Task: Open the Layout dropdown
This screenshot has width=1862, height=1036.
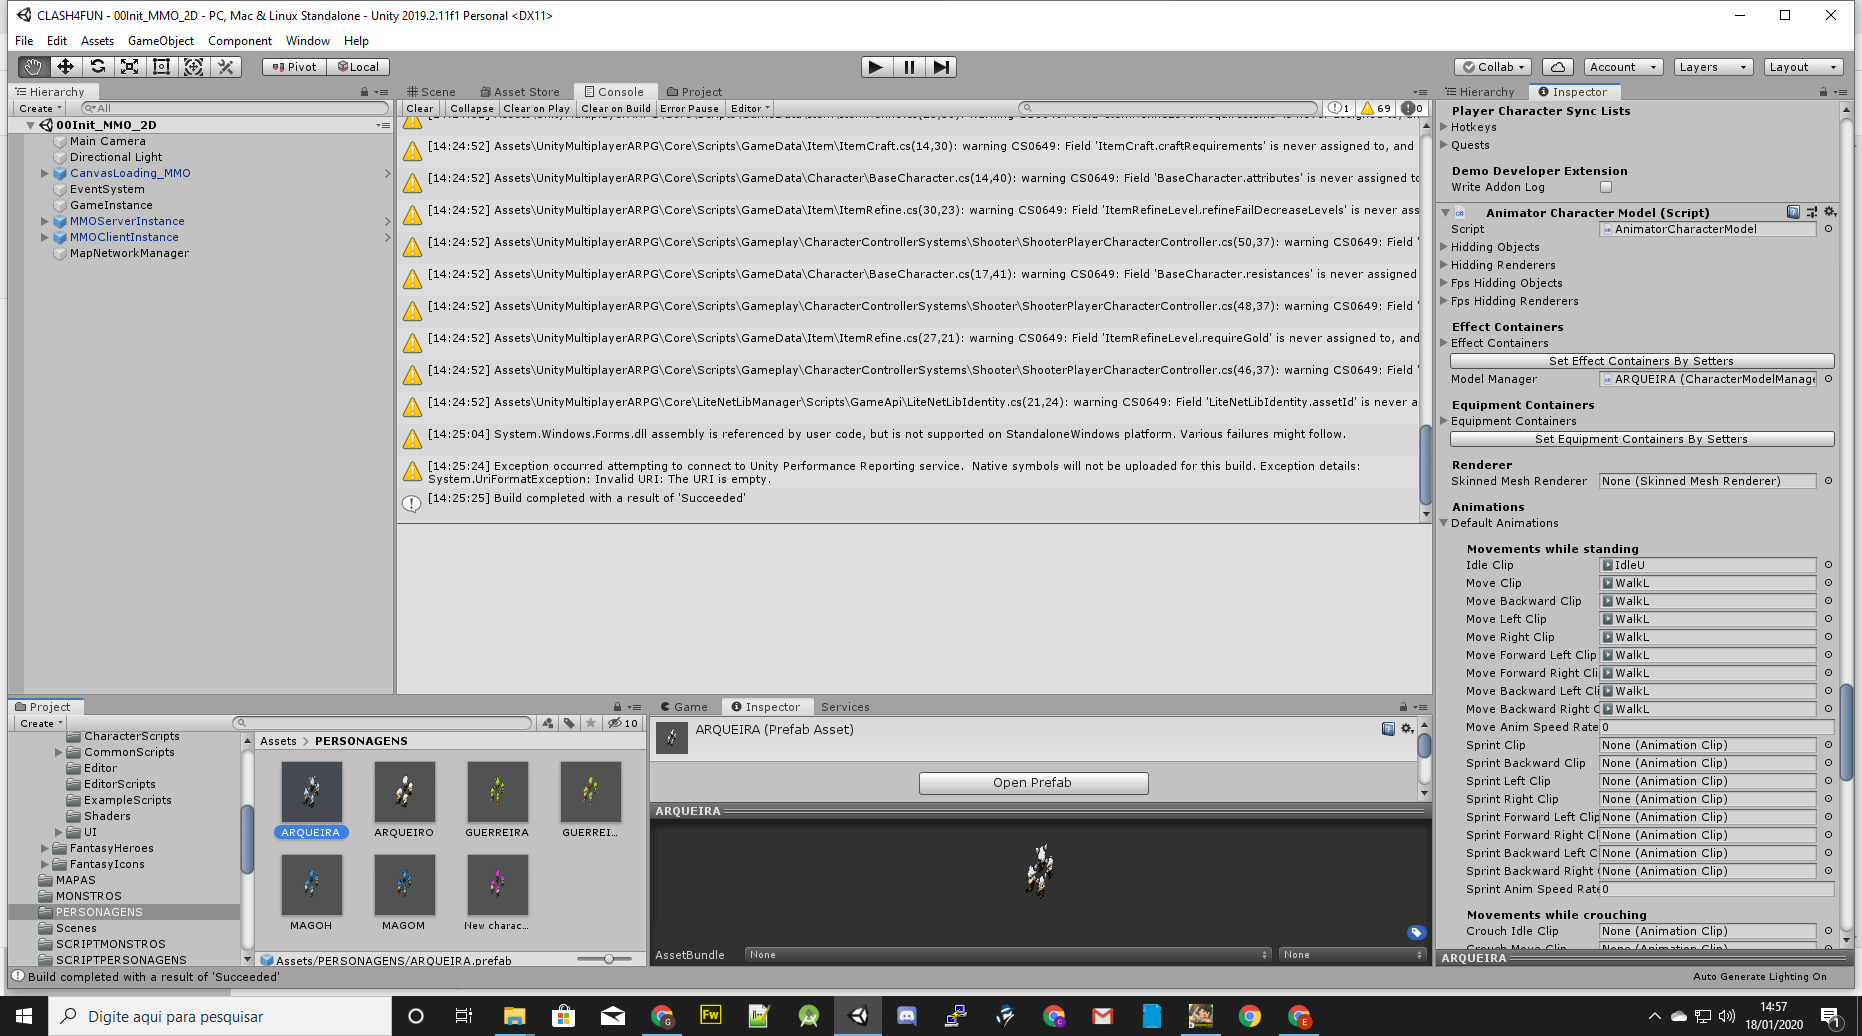Action: (x=1803, y=66)
